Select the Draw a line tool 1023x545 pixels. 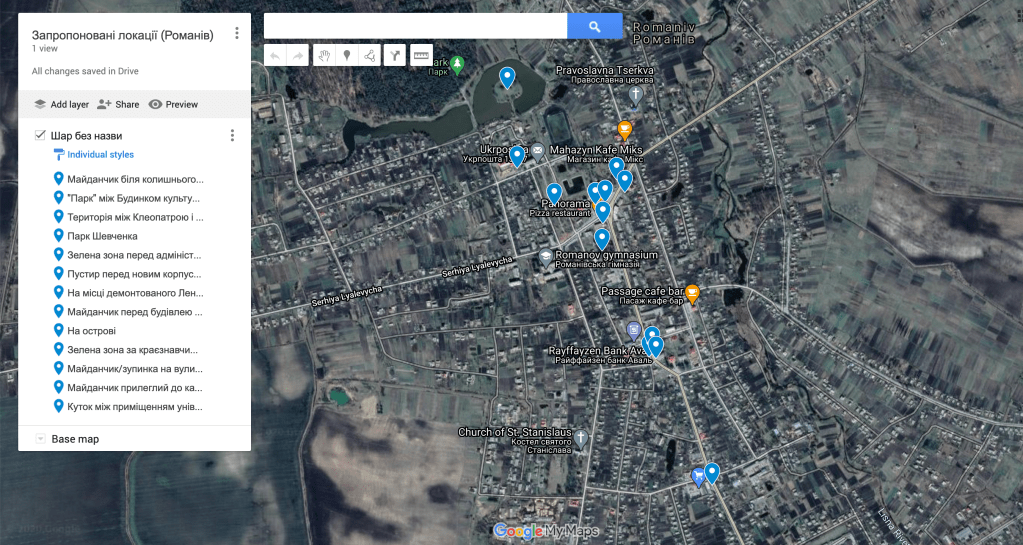pyautogui.click(x=370, y=56)
